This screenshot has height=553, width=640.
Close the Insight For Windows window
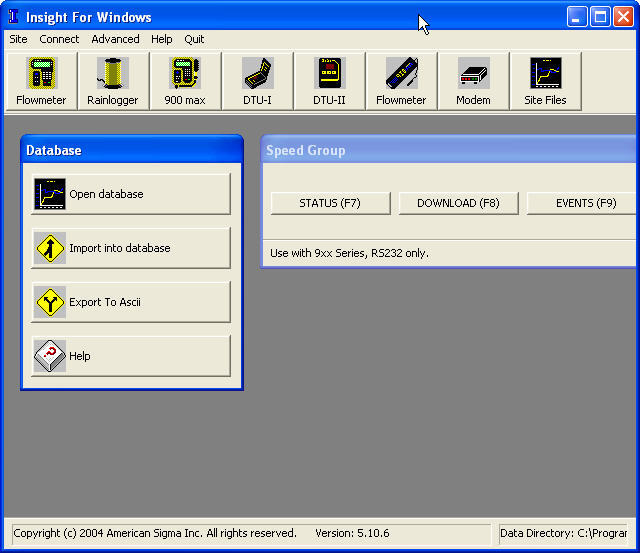pos(623,17)
